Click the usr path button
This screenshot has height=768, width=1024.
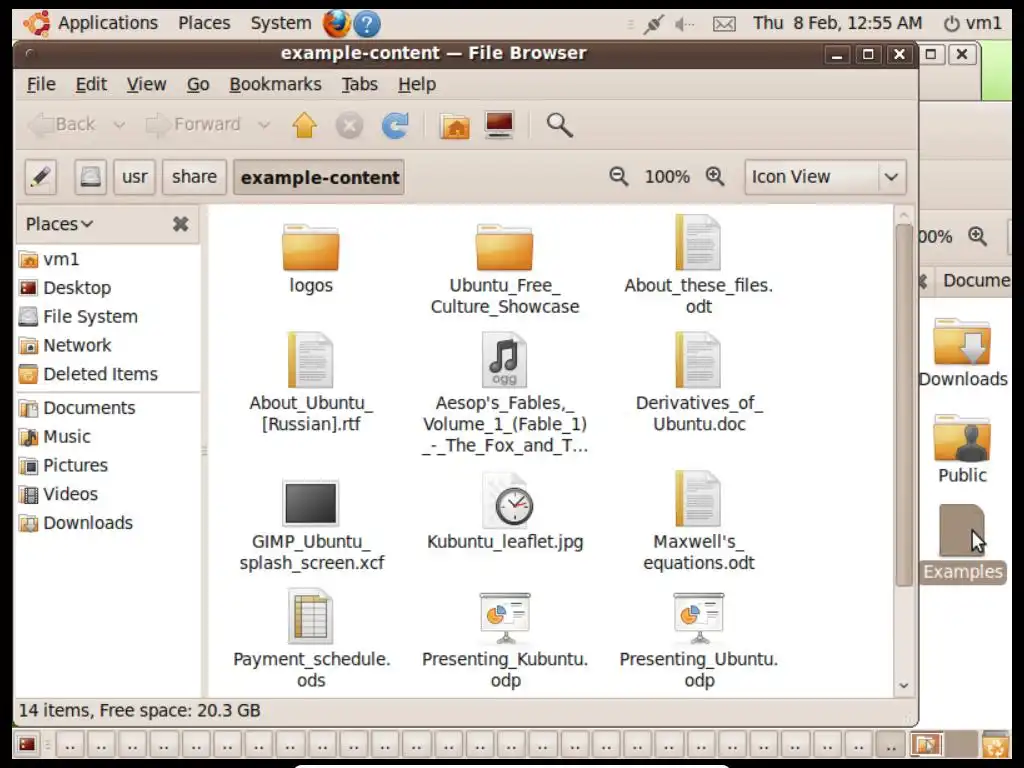[135, 177]
